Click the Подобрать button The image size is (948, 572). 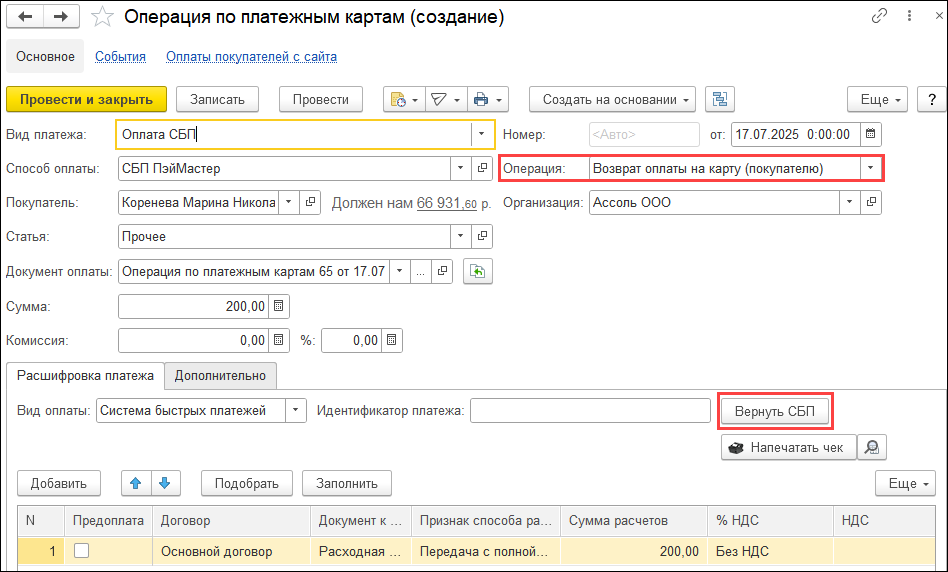click(x=247, y=483)
